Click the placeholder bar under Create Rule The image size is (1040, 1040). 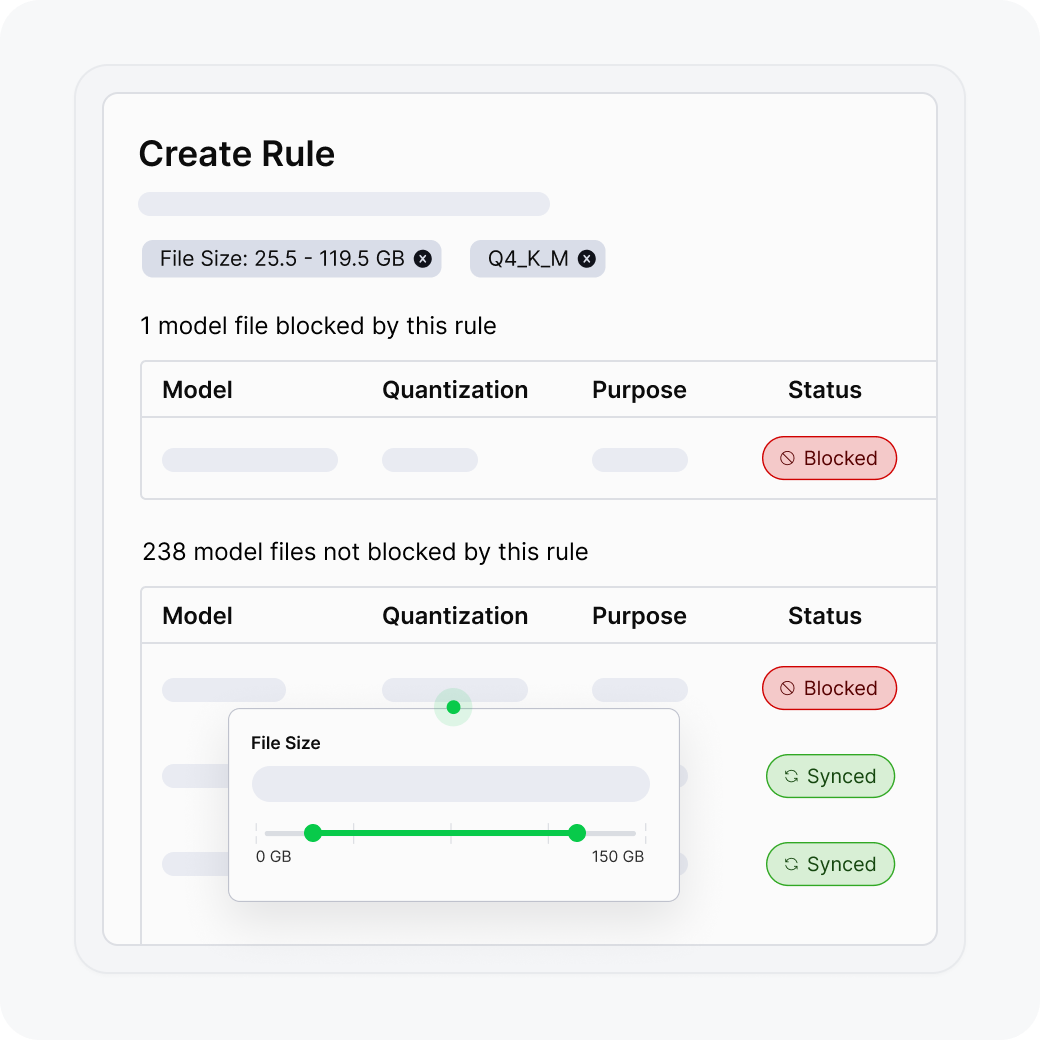pyautogui.click(x=343, y=204)
